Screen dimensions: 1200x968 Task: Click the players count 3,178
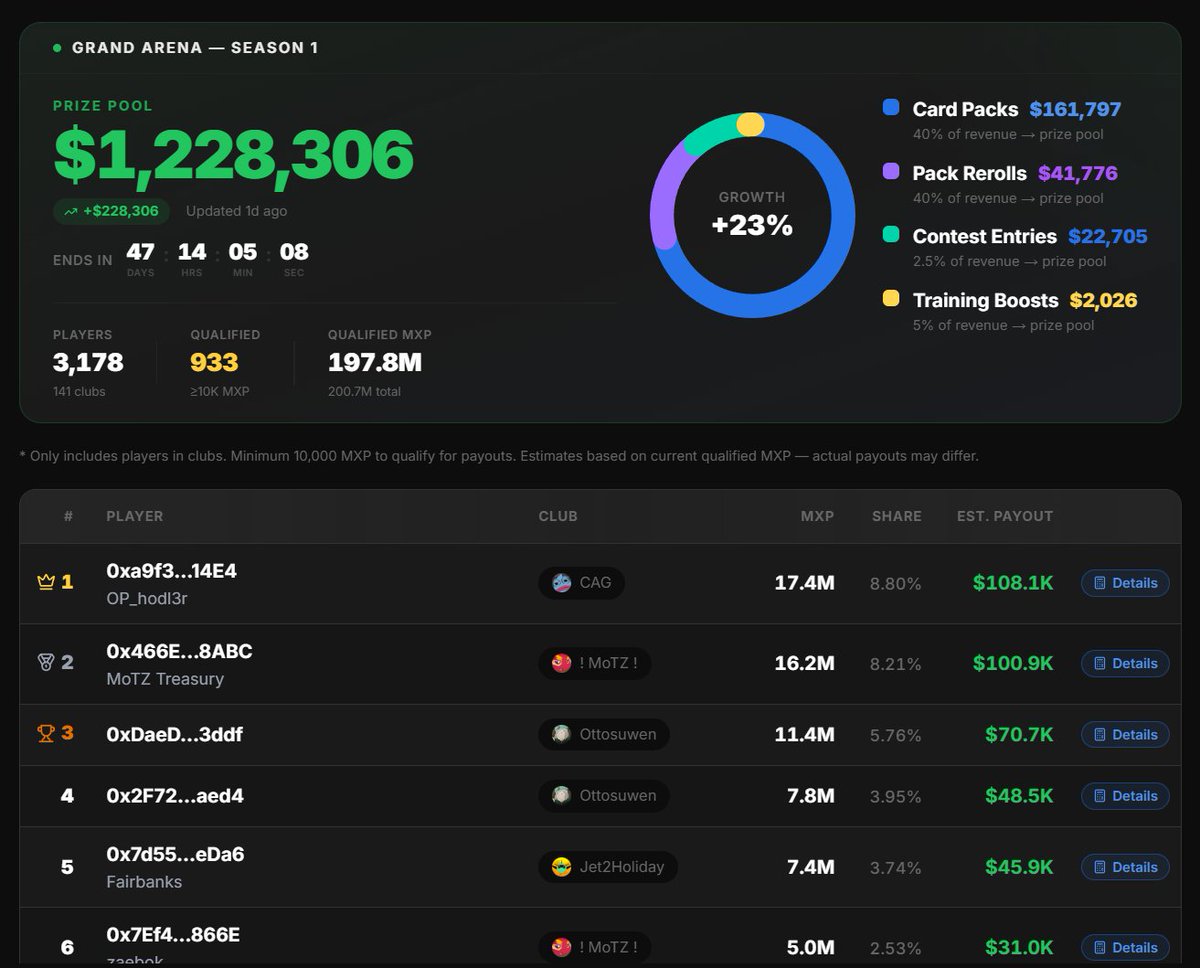88,362
